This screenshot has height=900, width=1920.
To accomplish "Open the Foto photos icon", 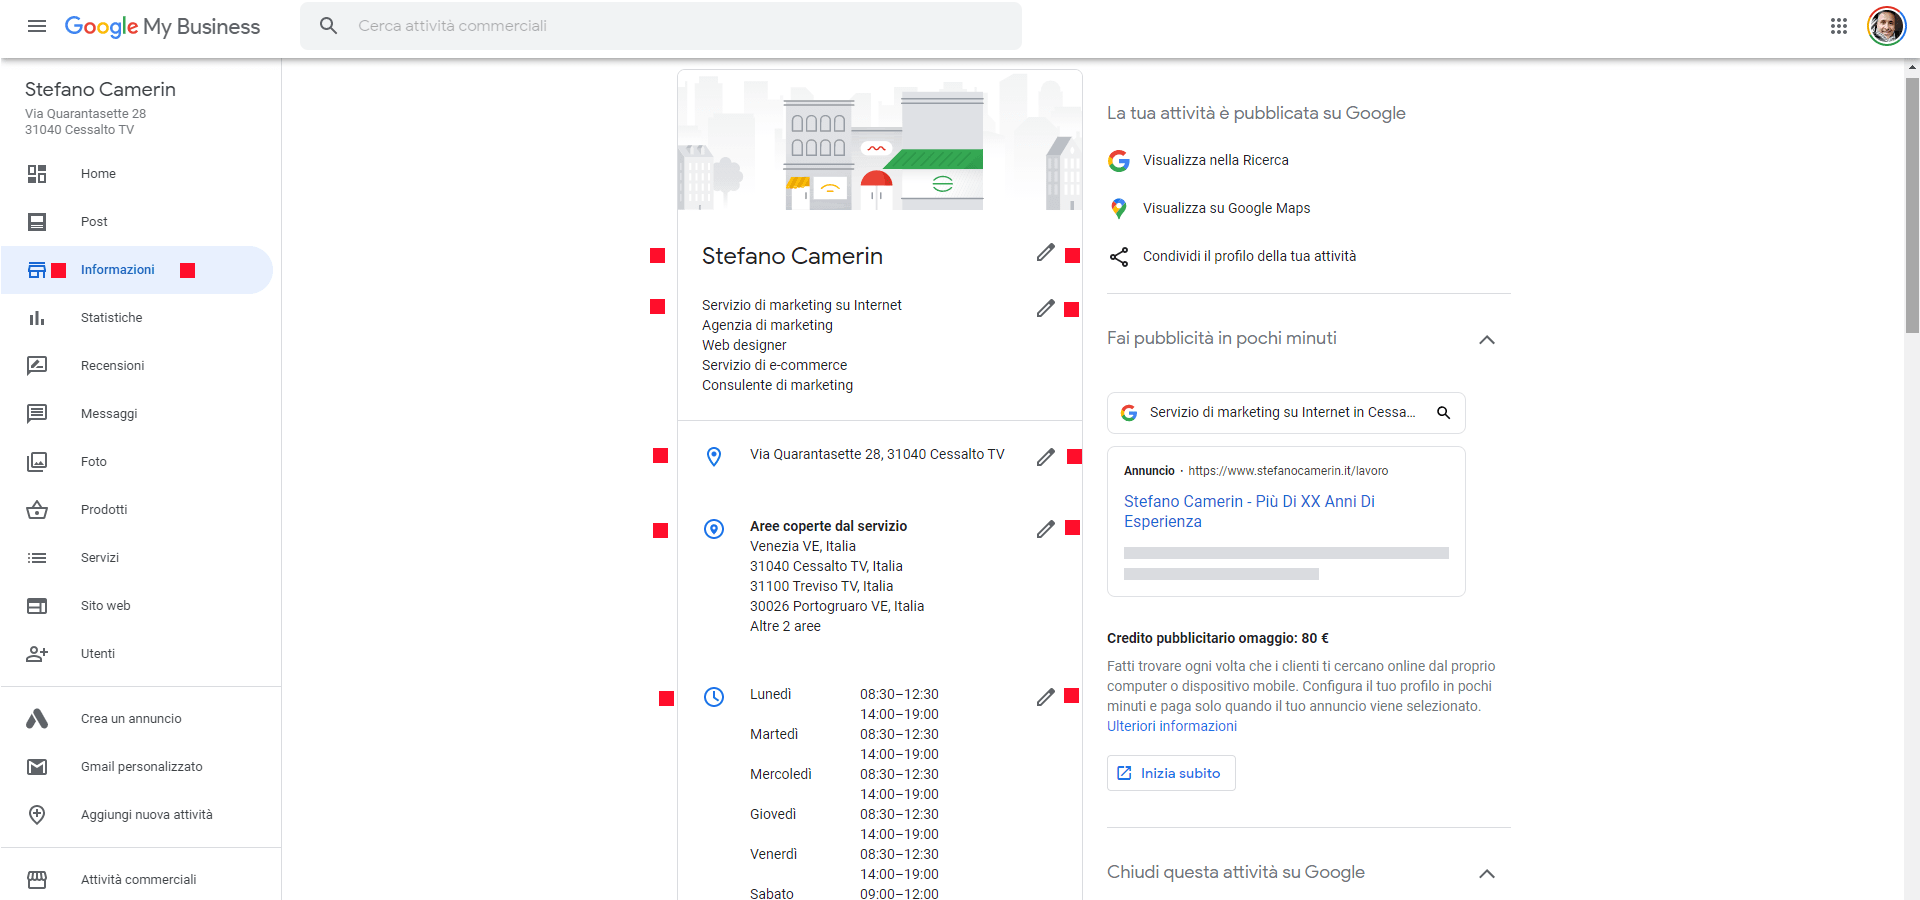I will tap(37, 461).
